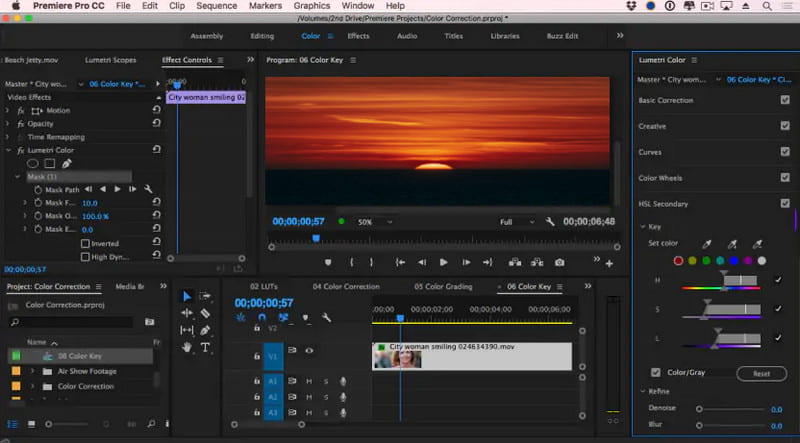Select the Hand tool

(x=187, y=347)
